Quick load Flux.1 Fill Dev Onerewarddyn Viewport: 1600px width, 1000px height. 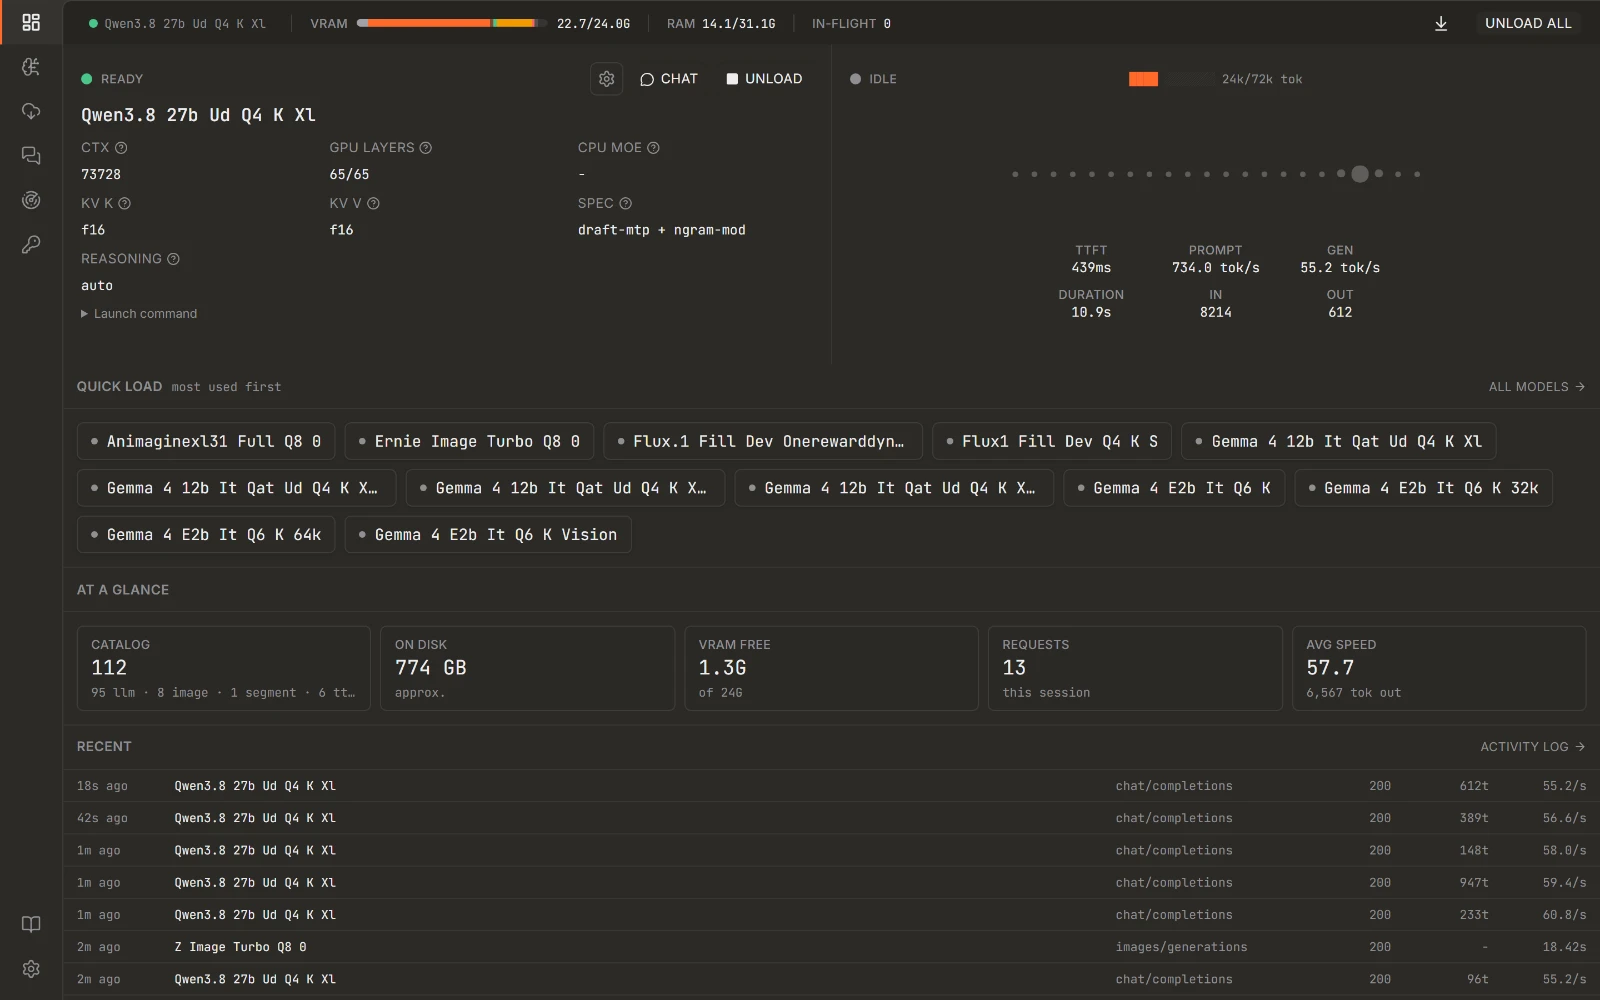tap(762, 441)
